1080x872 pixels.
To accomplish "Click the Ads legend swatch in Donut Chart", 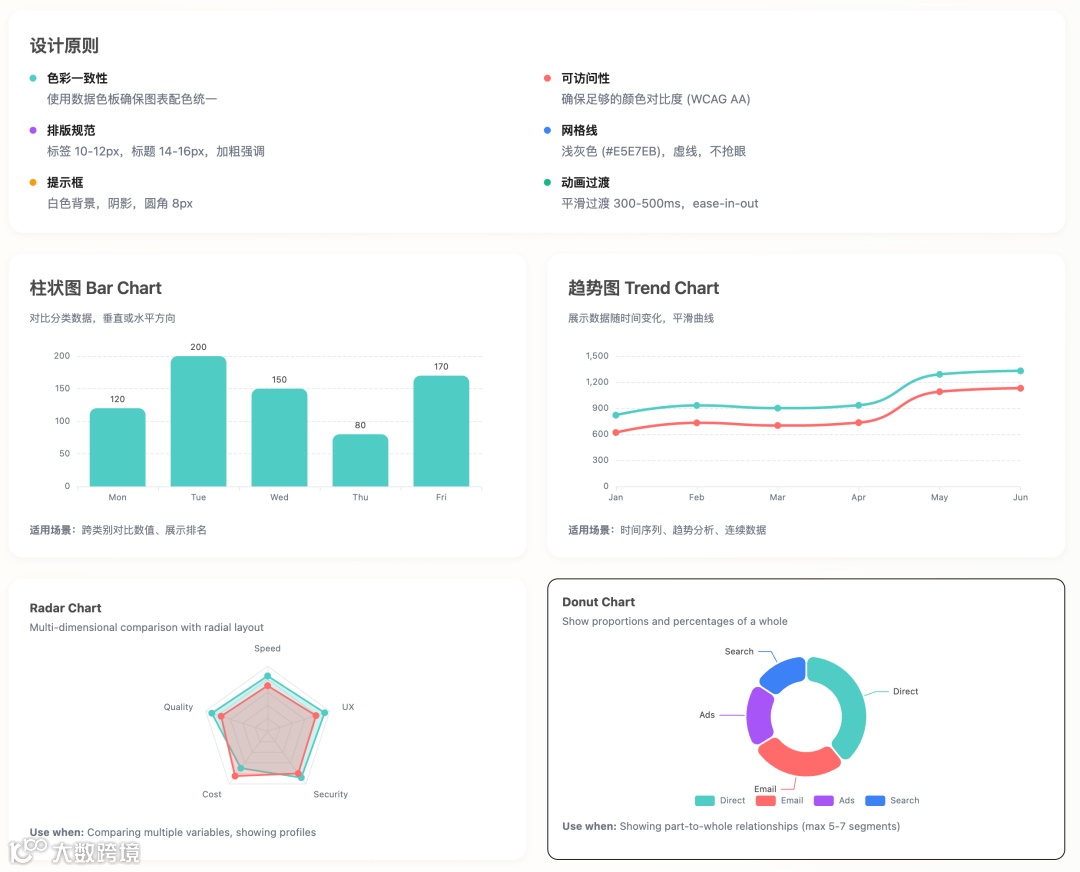I will [824, 800].
